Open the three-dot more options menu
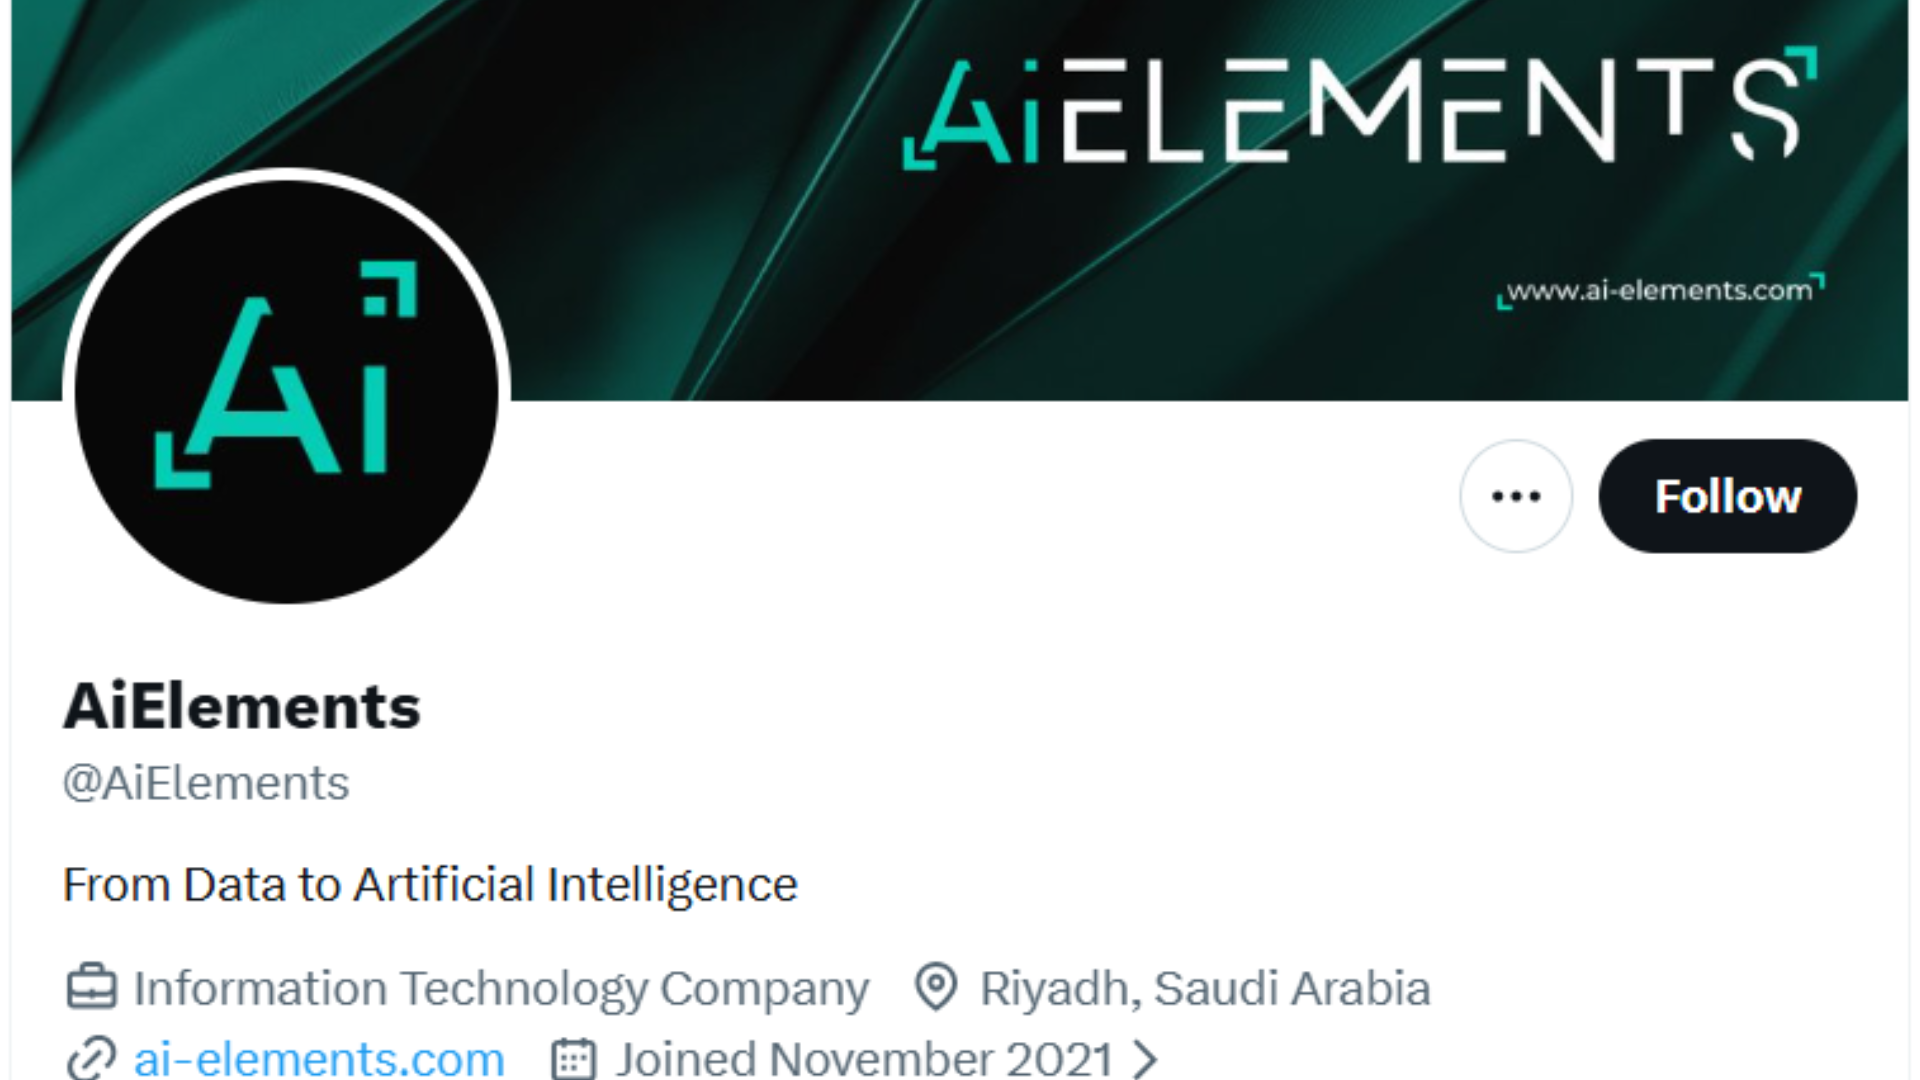 [1516, 496]
